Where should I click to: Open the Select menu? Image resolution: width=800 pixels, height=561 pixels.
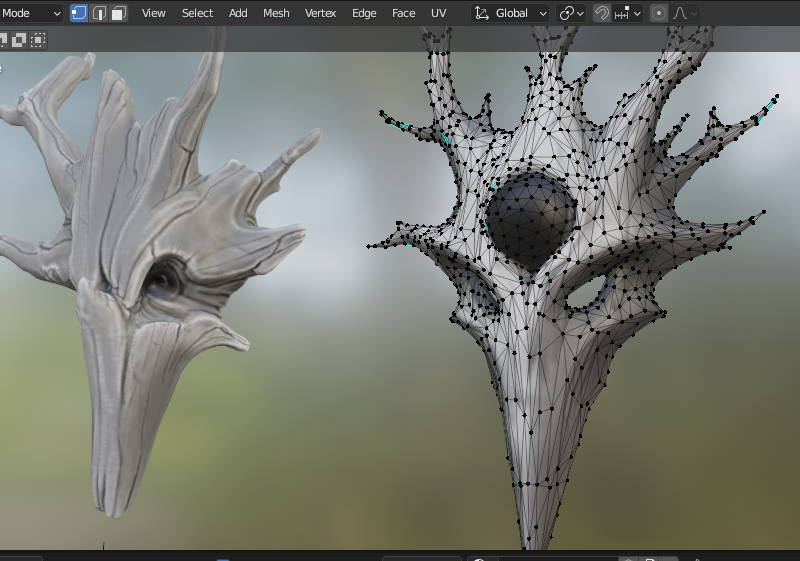197,13
